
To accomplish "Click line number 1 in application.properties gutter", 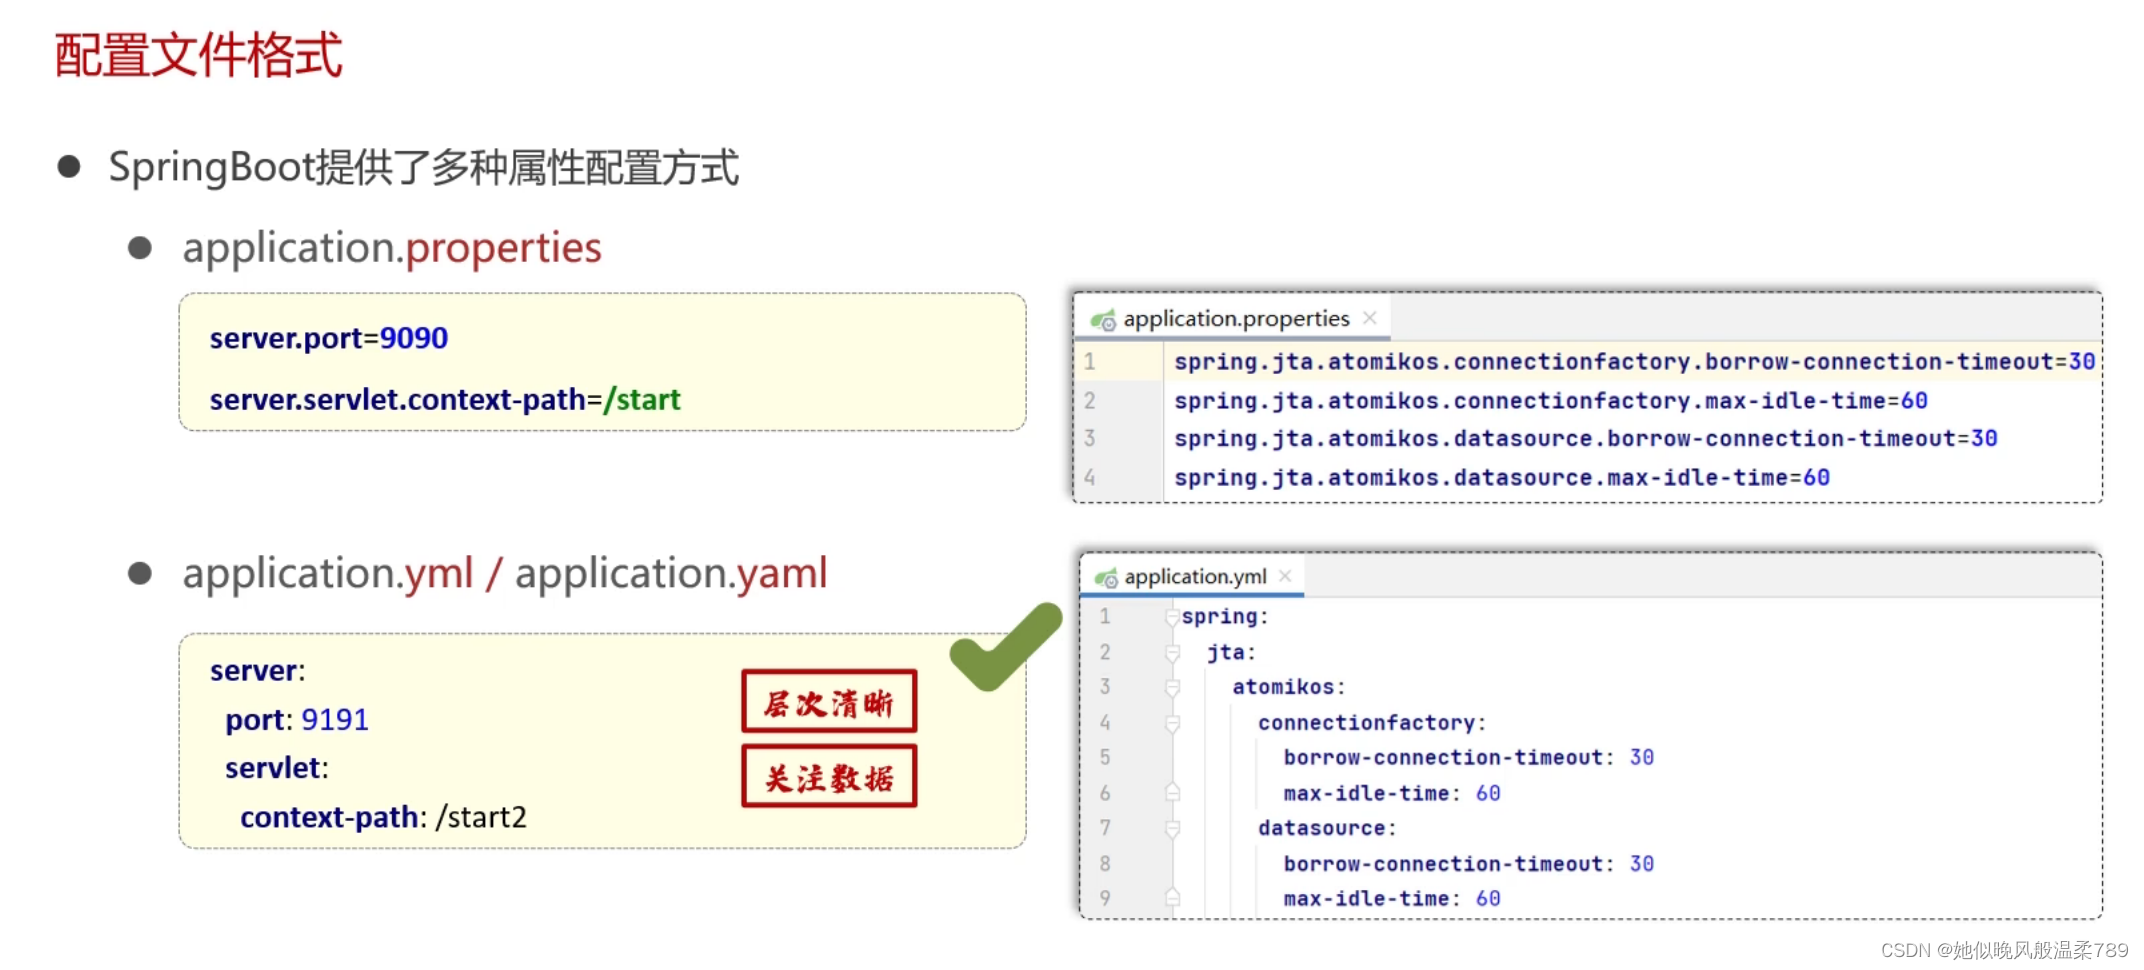I will [x=1089, y=362].
